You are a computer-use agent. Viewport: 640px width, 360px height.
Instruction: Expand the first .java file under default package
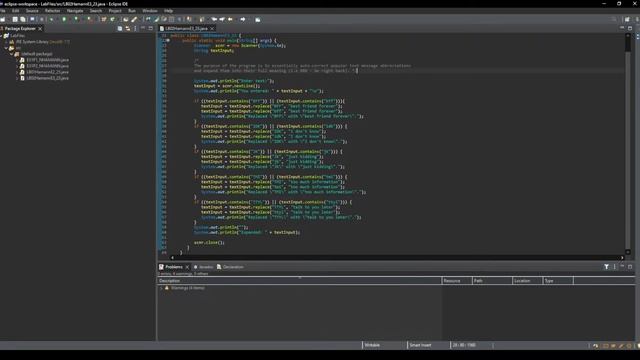pyautogui.click(x=17, y=60)
